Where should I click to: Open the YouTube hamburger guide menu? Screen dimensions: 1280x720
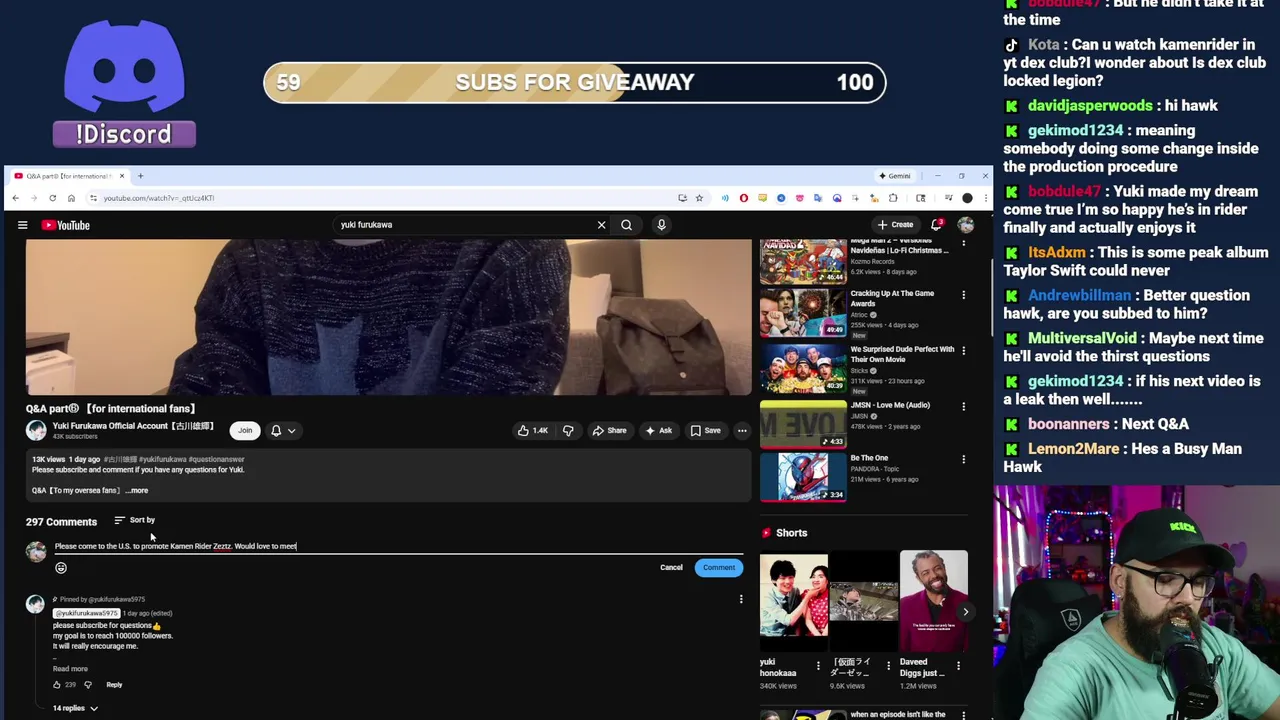(x=22, y=225)
